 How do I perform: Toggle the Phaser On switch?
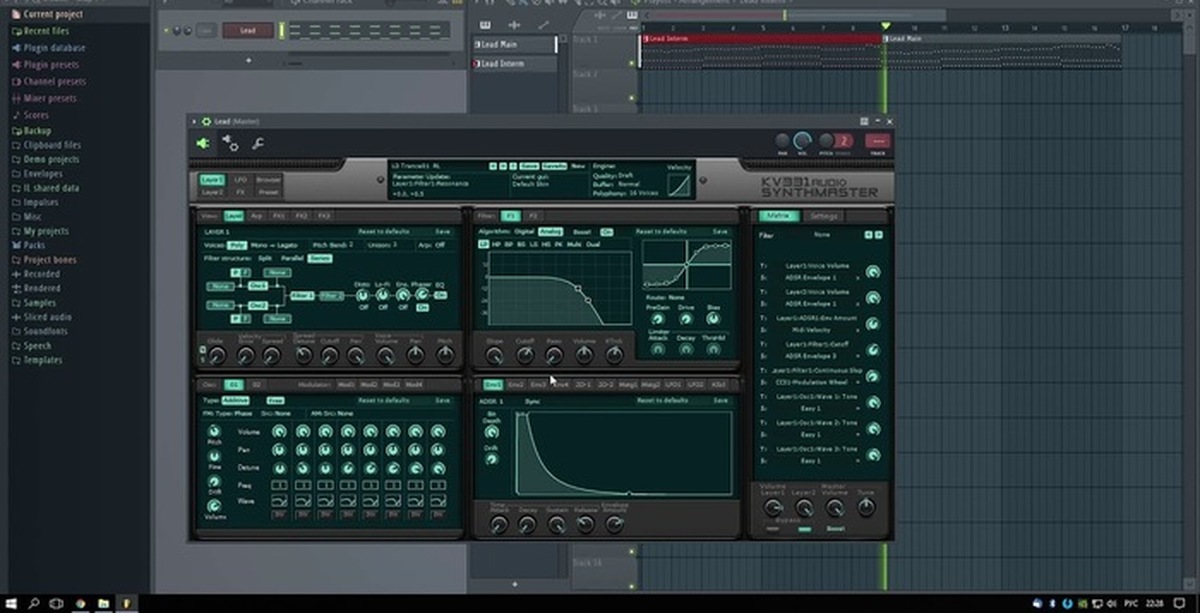point(422,308)
